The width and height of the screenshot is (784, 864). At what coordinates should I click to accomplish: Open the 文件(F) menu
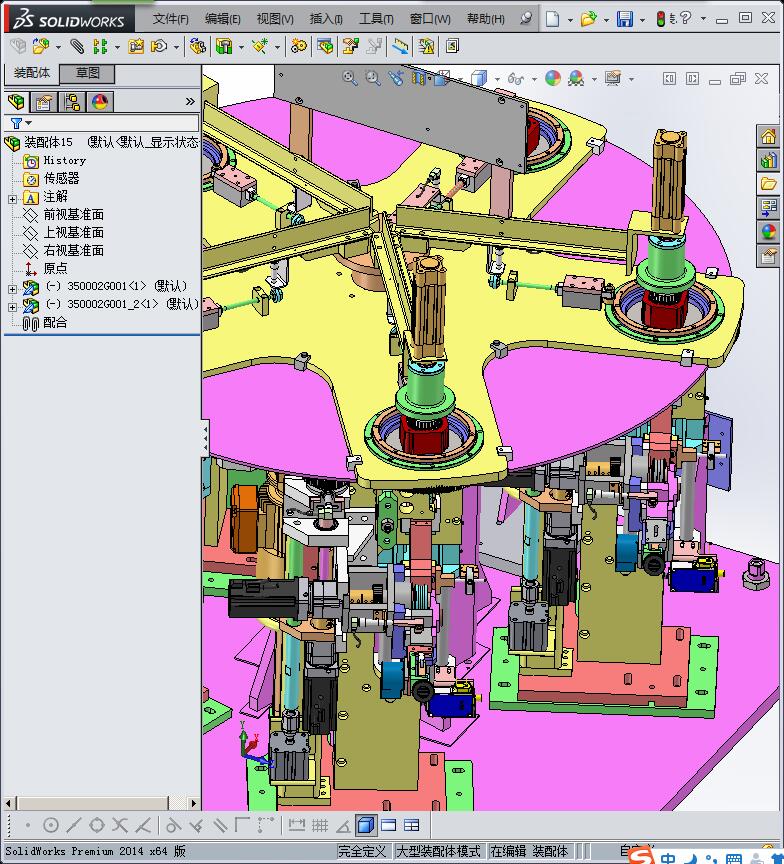pos(170,19)
